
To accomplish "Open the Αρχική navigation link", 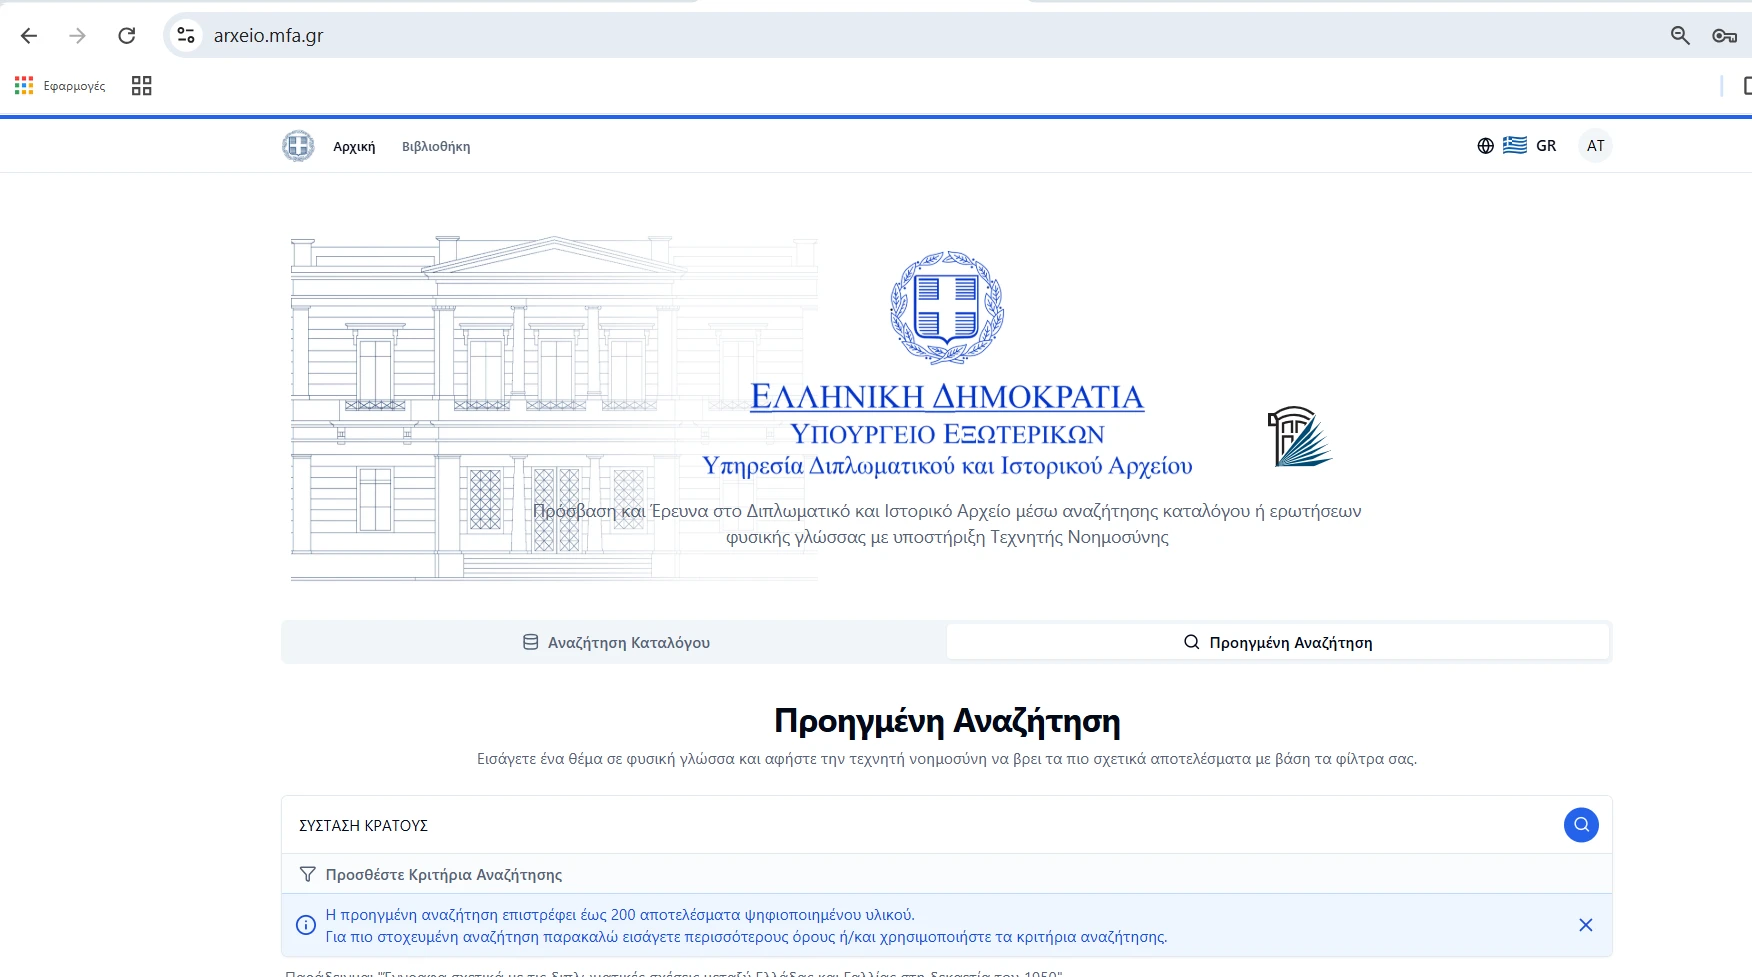I will pos(354,147).
